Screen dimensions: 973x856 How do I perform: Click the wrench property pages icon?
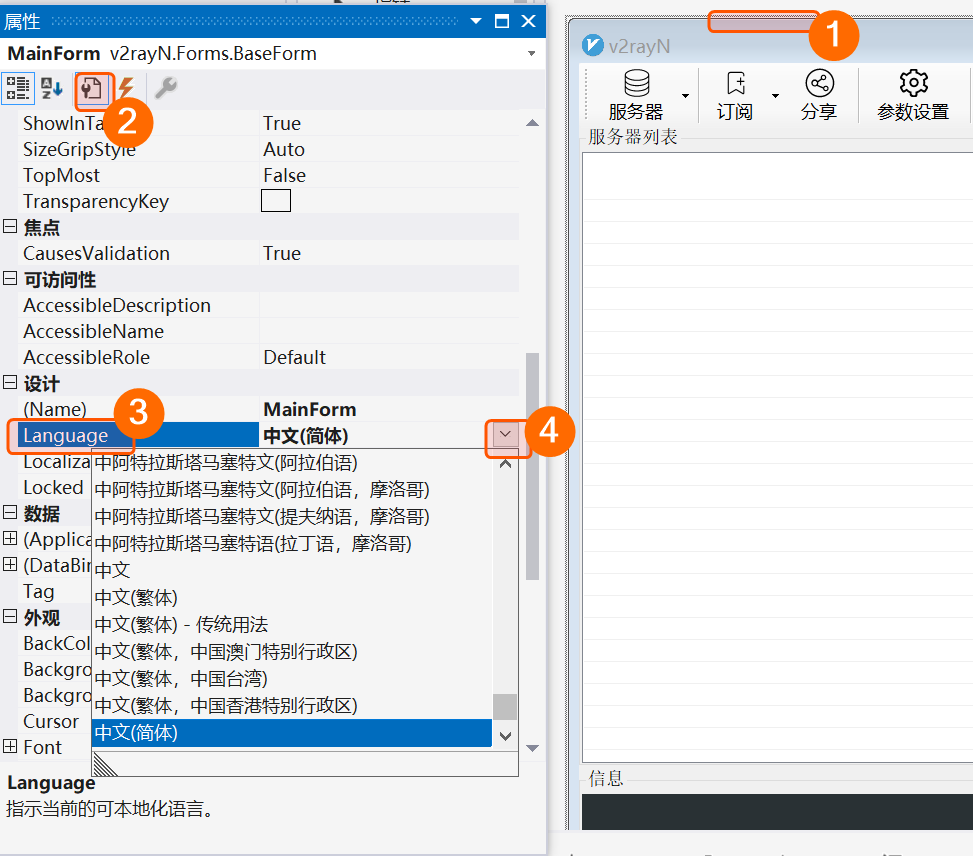pyautogui.click(x=165, y=89)
